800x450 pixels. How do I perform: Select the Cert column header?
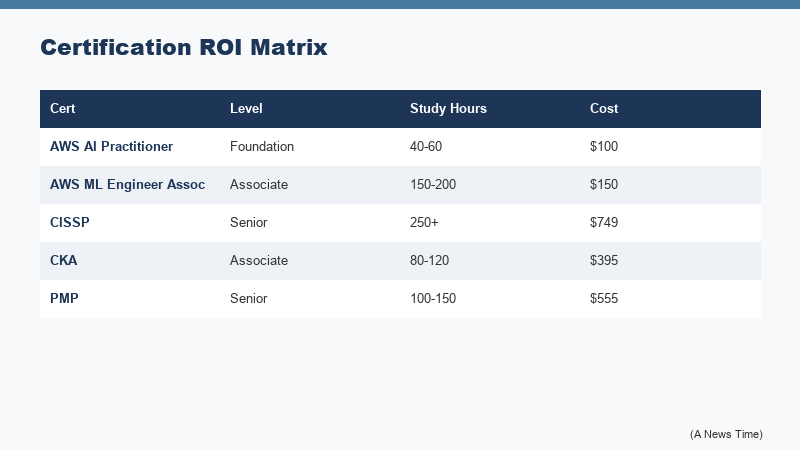[x=63, y=109]
